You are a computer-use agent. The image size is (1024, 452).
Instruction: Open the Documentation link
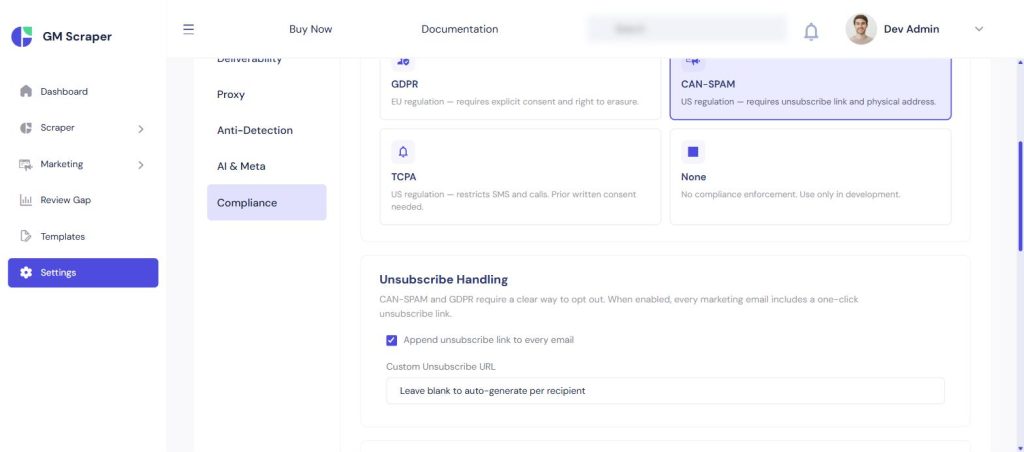pyautogui.click(x=460, y=29)
